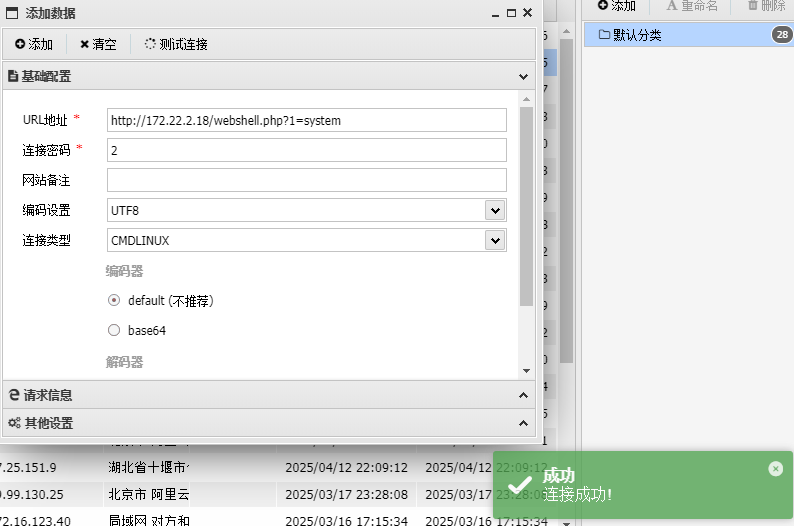The image size is (794, 526).
Task: Click the 网站备注 input field
Action: [306, 180]
